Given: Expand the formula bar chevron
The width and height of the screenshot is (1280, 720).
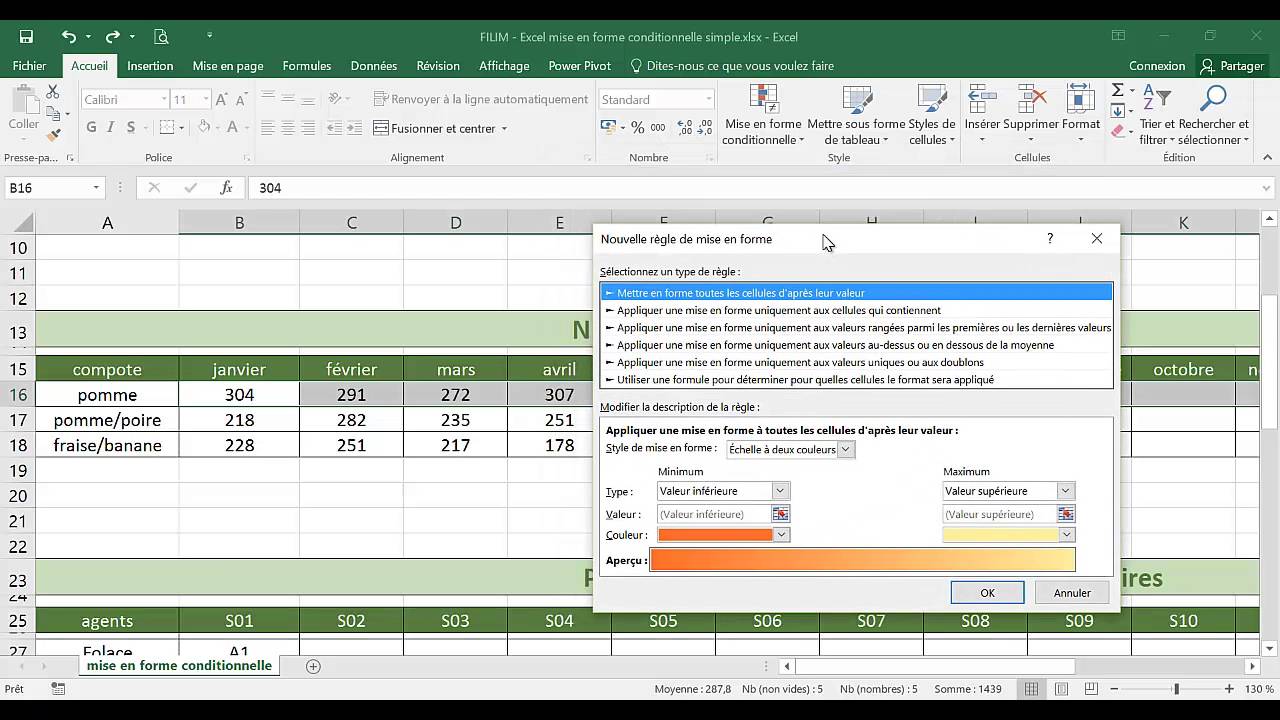Looking at the screenshot, I should click(1267, 188).
